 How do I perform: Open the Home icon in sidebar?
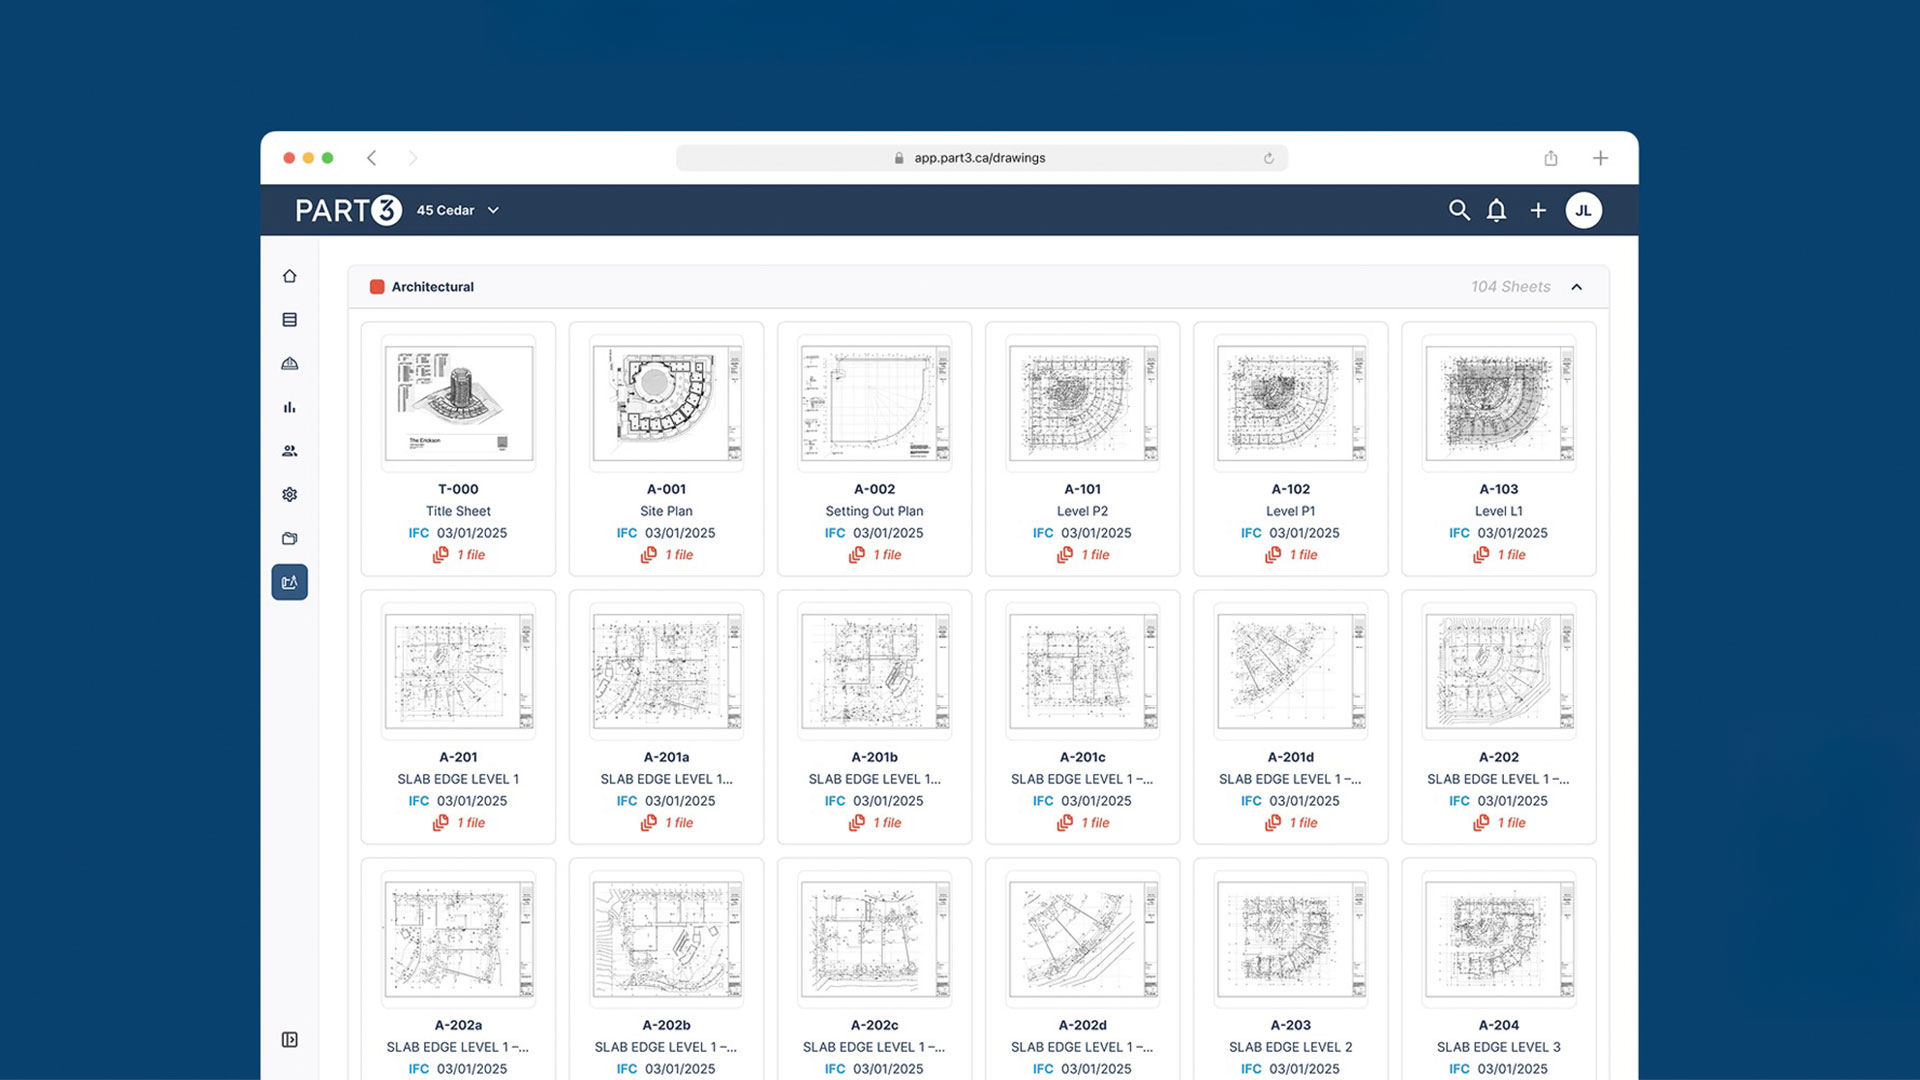(x=289, y=276)
